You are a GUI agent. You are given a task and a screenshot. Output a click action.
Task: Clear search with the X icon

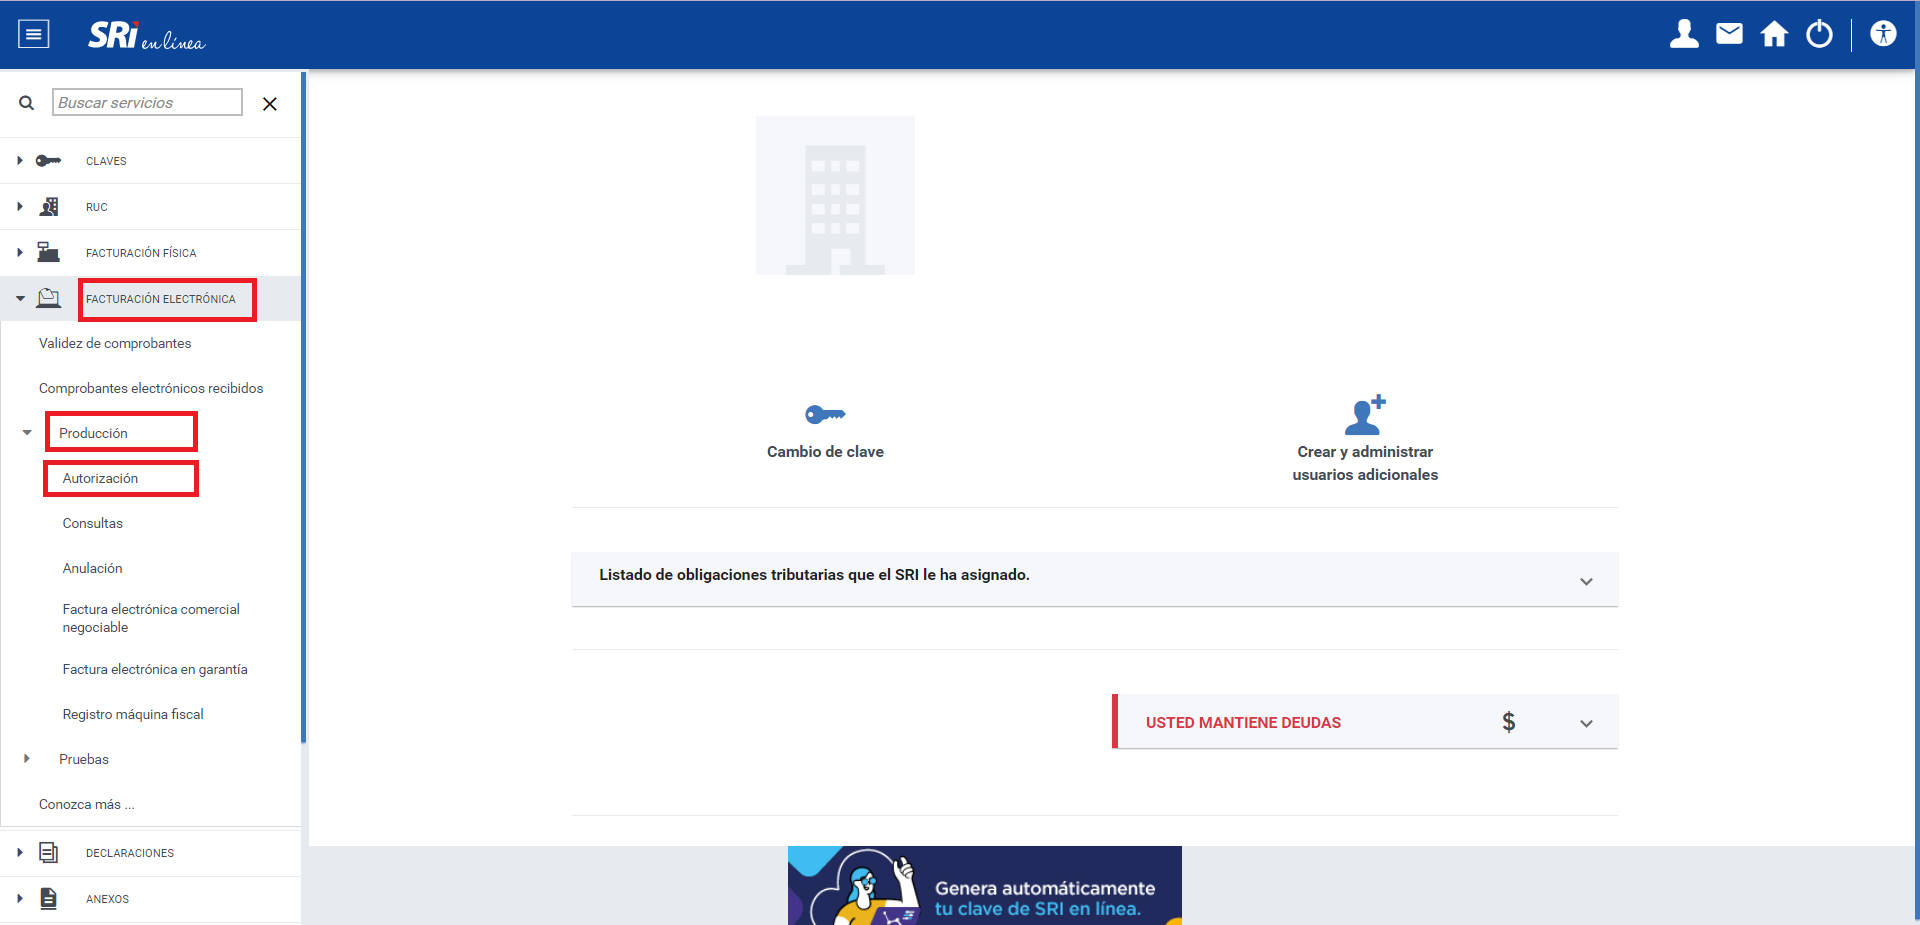(x=269, y=104)
